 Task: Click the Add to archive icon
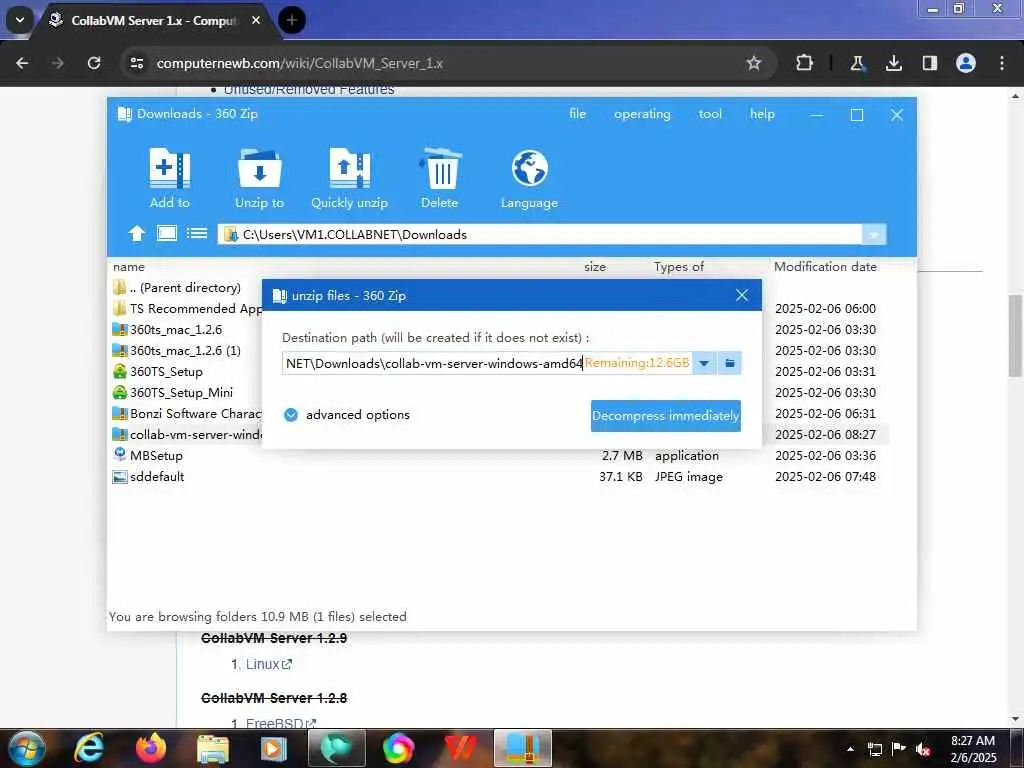(x=170, y=168)
